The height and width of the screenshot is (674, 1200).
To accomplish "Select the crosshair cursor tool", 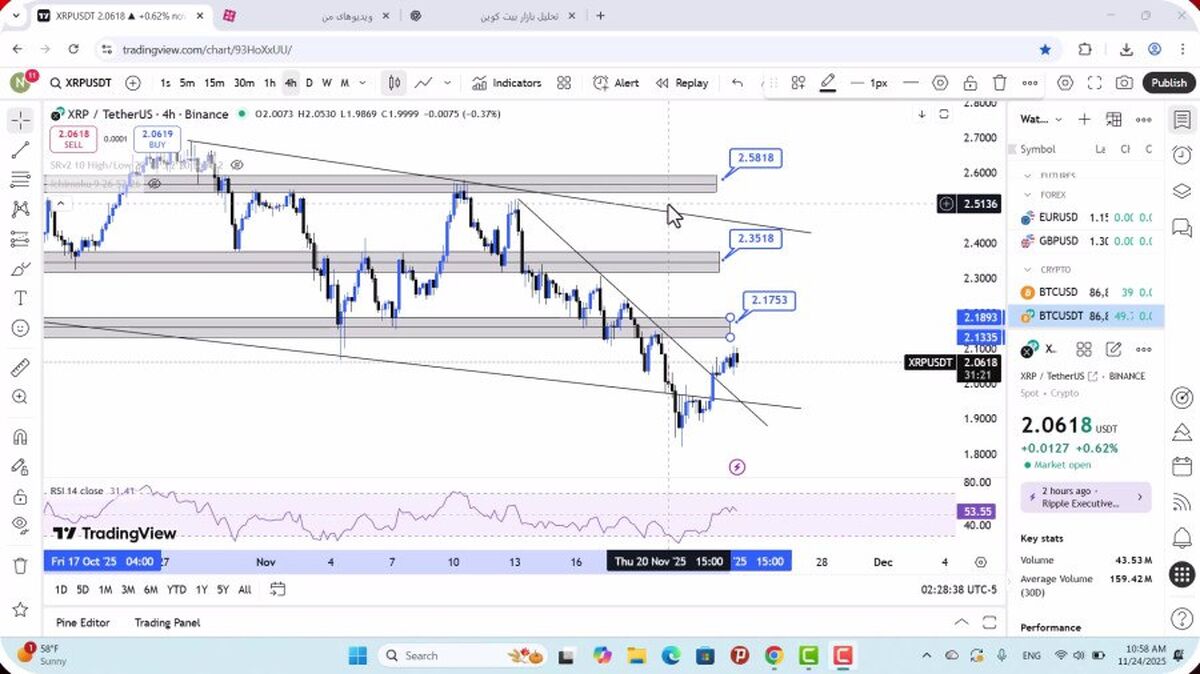I will pyautogui.click(x=20, y=121).
